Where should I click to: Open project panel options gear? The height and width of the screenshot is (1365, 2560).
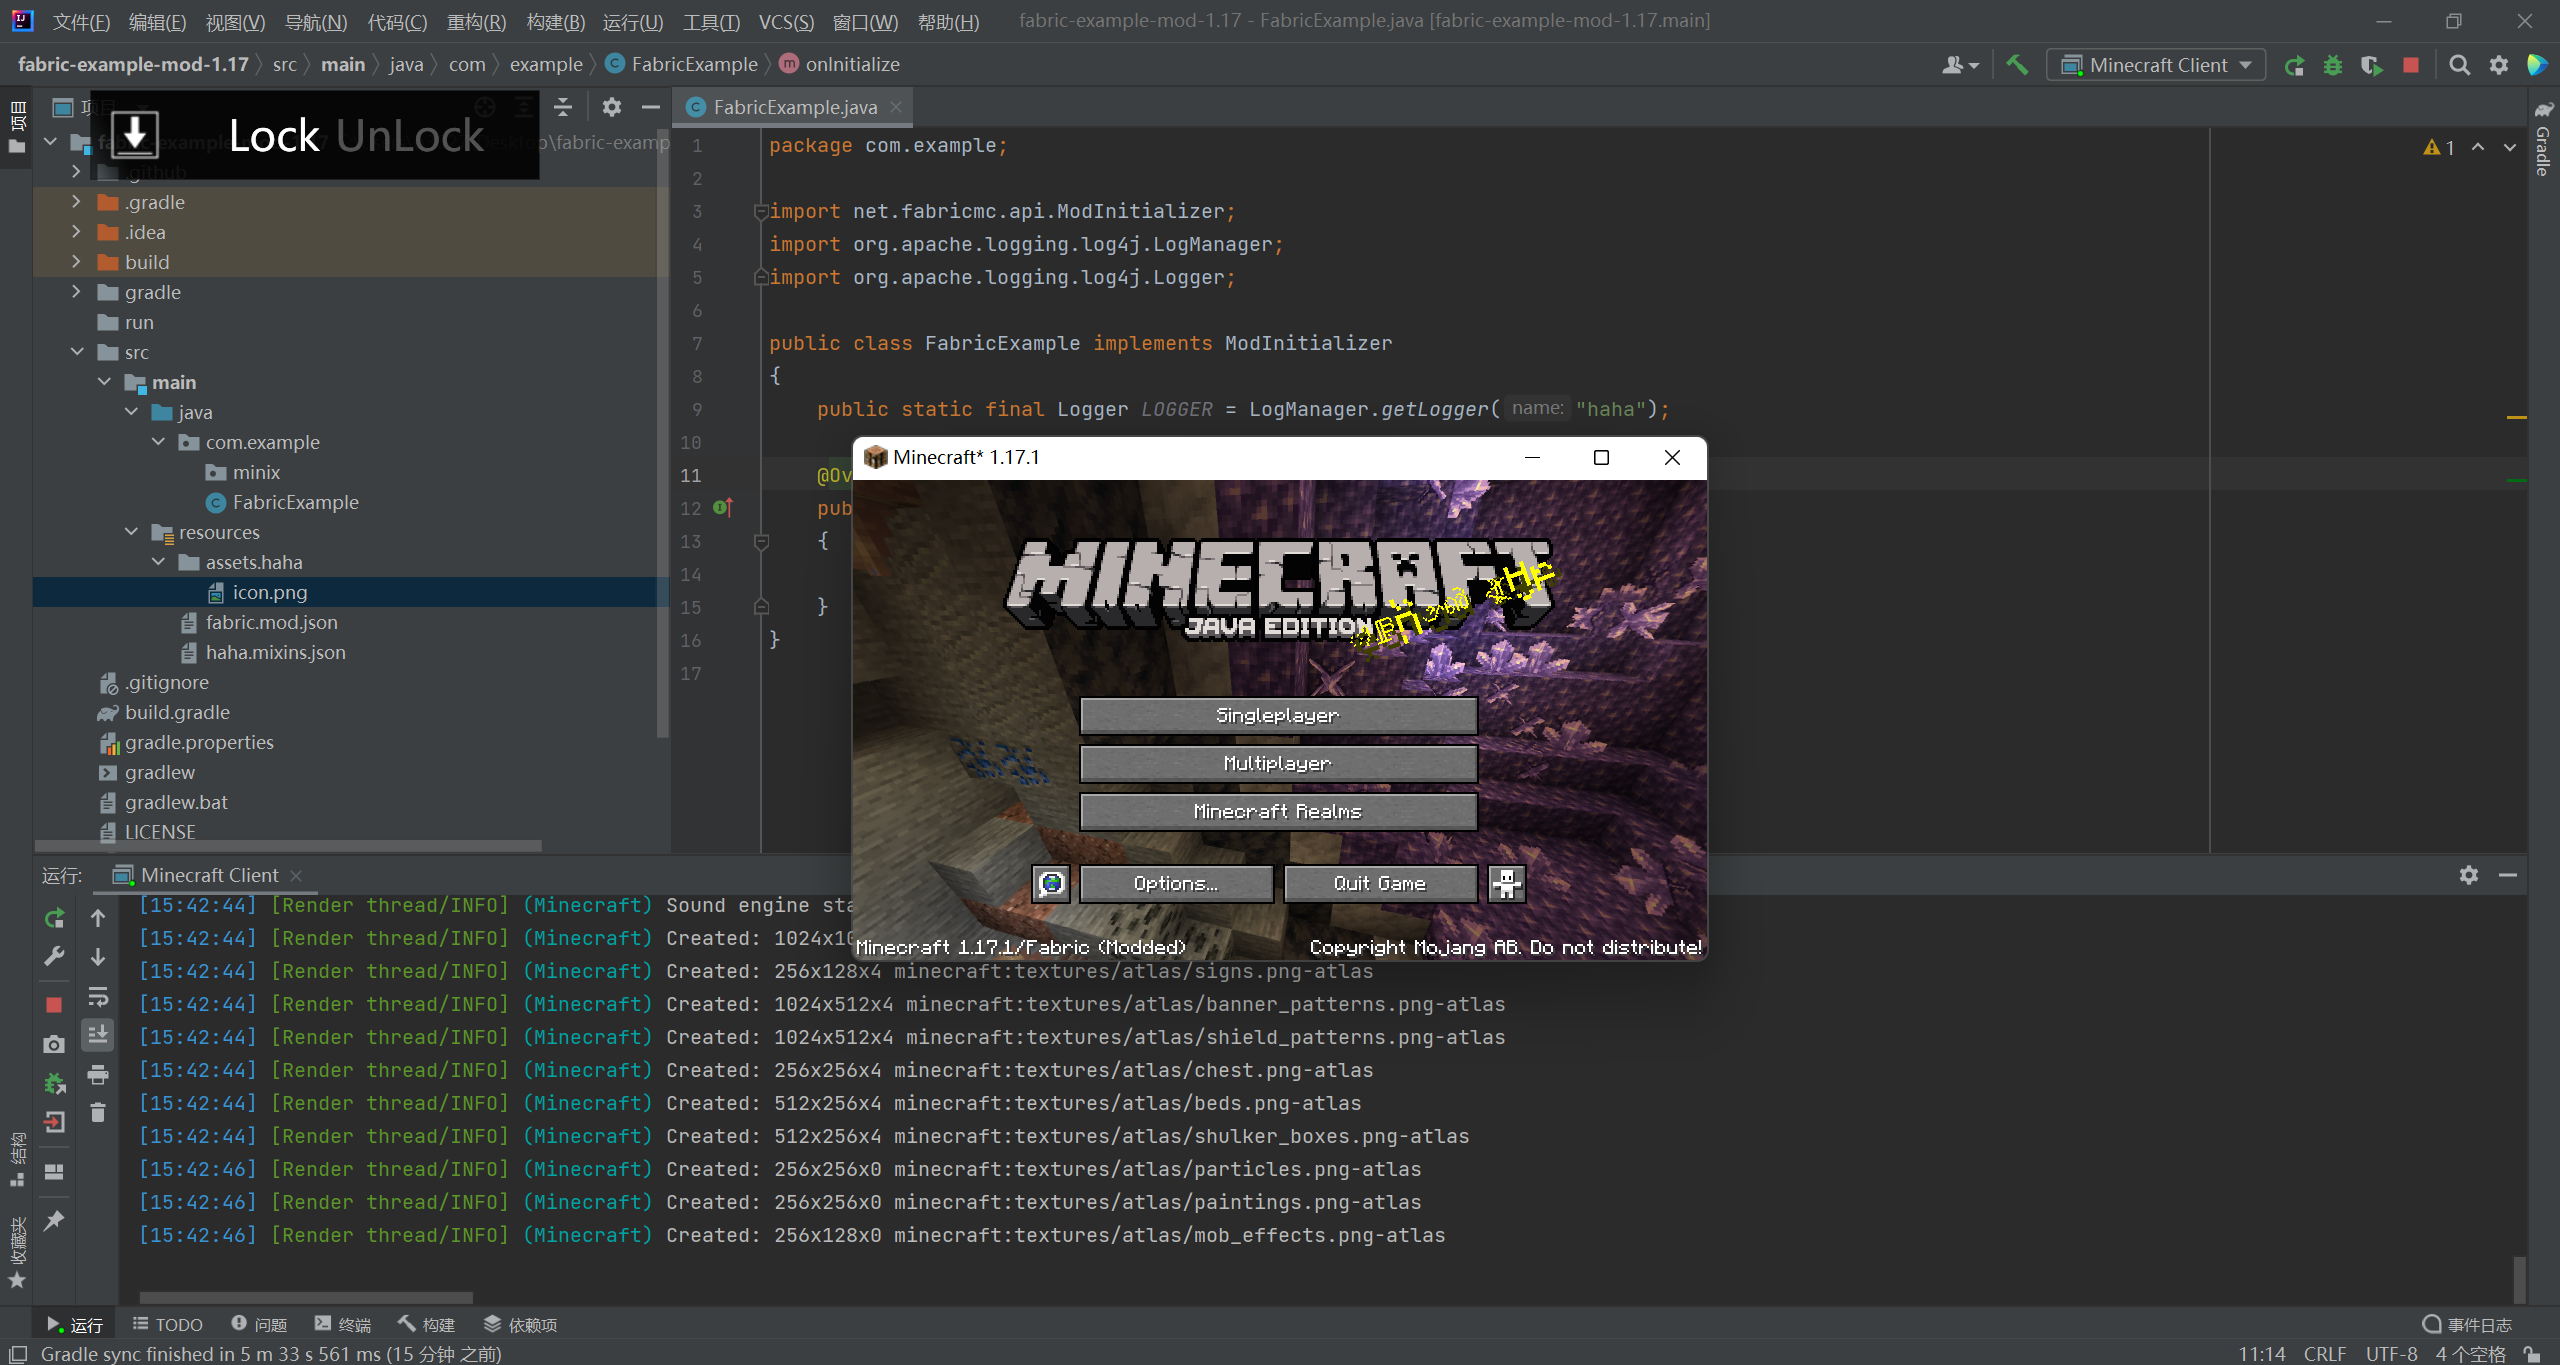point(612,107)
